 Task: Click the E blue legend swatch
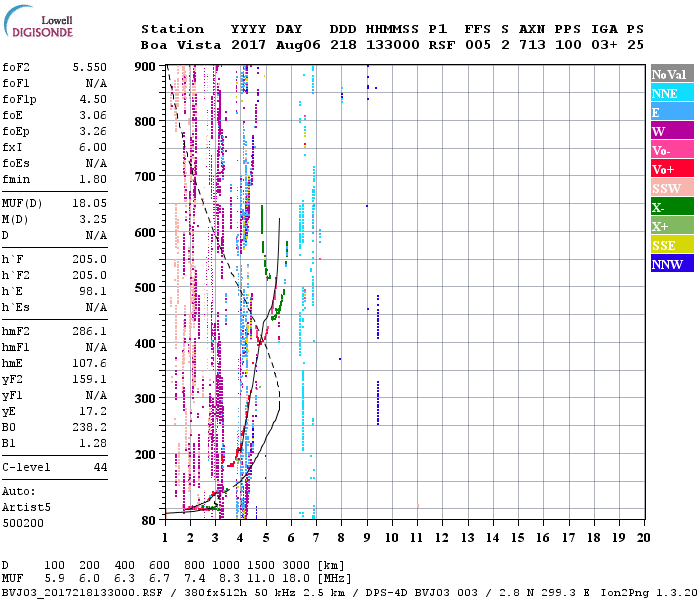click(672, 112)
